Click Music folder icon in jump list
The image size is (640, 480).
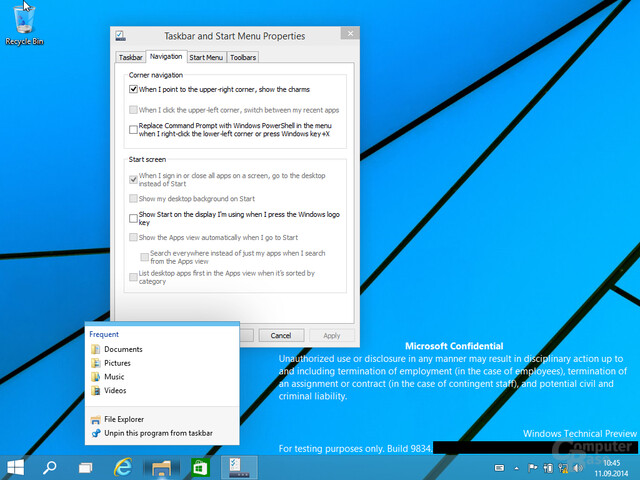96,377
